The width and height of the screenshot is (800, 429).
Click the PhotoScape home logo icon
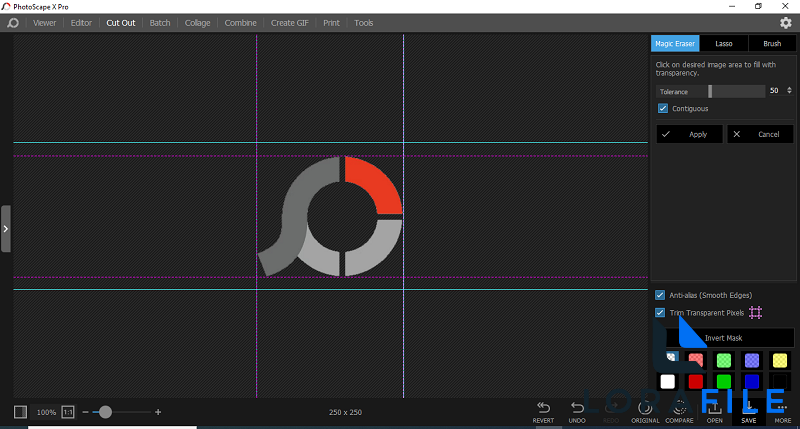pyautogui.click(x=13, y=23)
